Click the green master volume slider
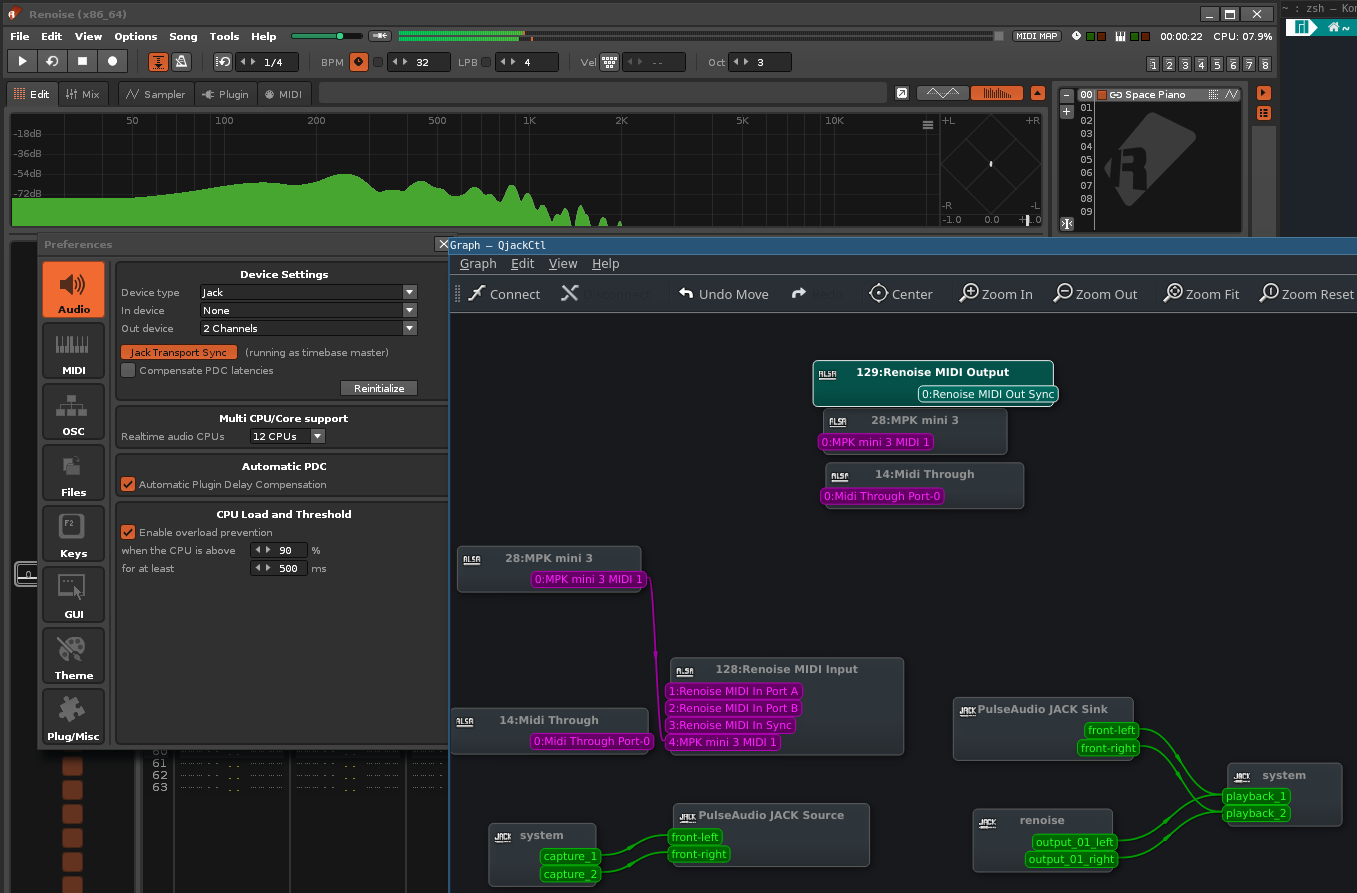The width and height of the screenshot is (1357, 893). (328, 36)
